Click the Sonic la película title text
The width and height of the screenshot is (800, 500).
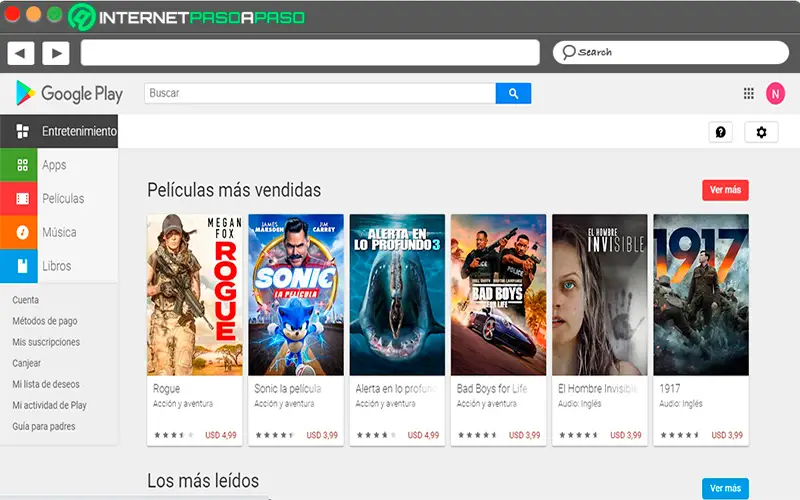click(x=288, y=389)
